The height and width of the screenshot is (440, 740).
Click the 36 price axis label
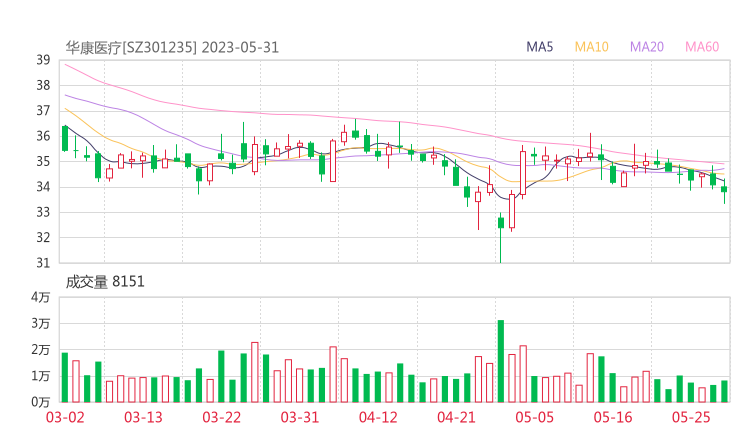[43, 136]
